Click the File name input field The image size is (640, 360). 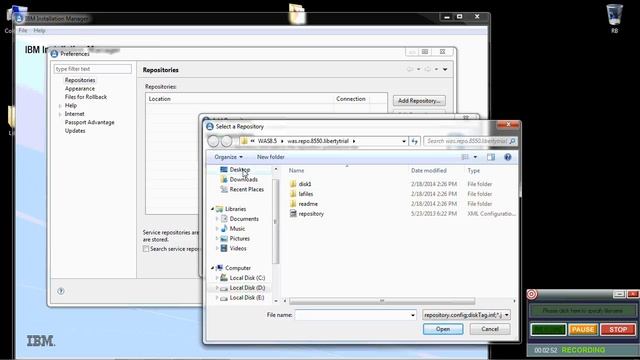[x=353, y=315]
